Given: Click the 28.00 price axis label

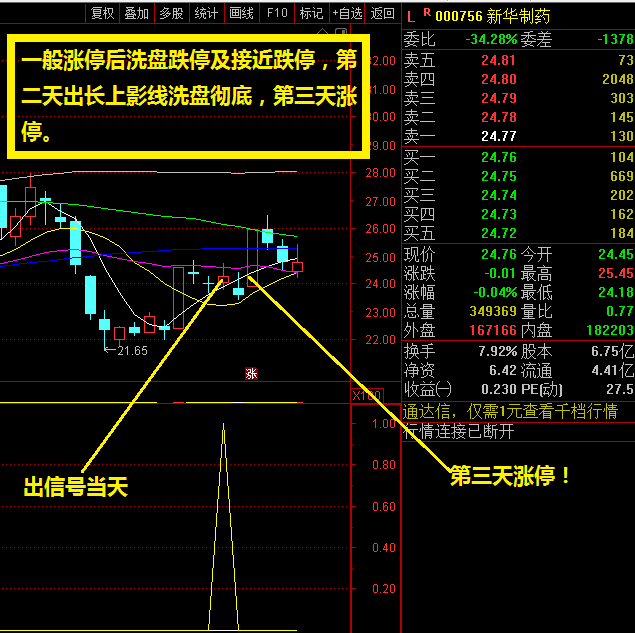Looking at the screenshot, I should (380, 173).
